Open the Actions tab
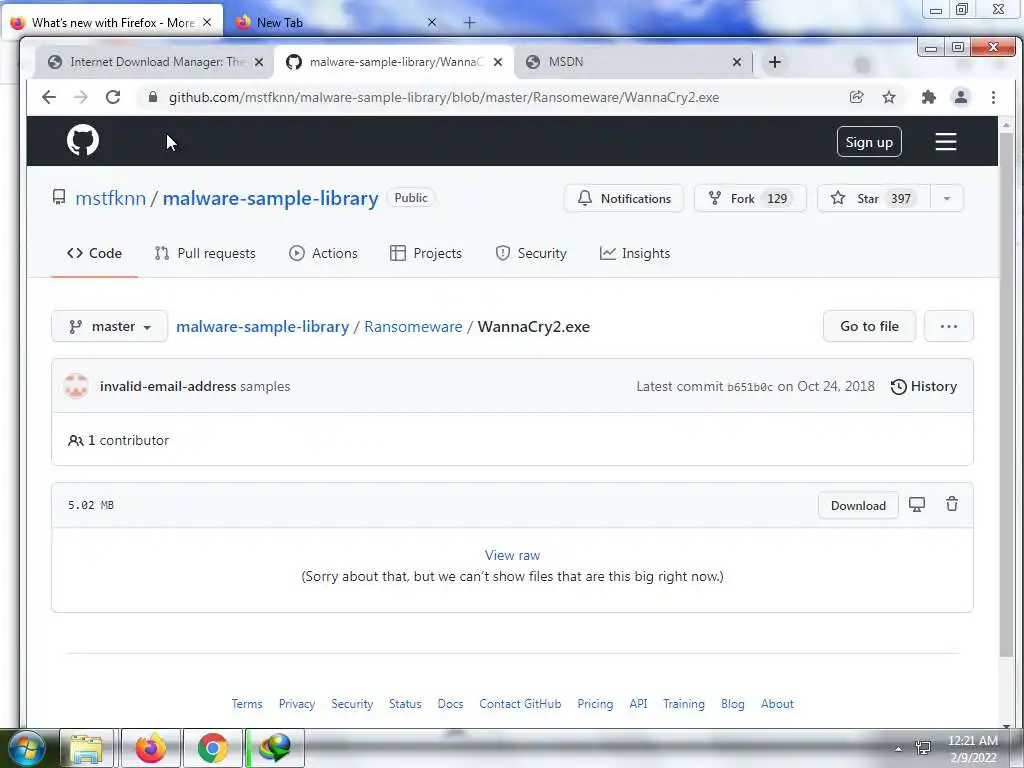The width and height of the screenshot is (1024, 768). pos(323,253)
